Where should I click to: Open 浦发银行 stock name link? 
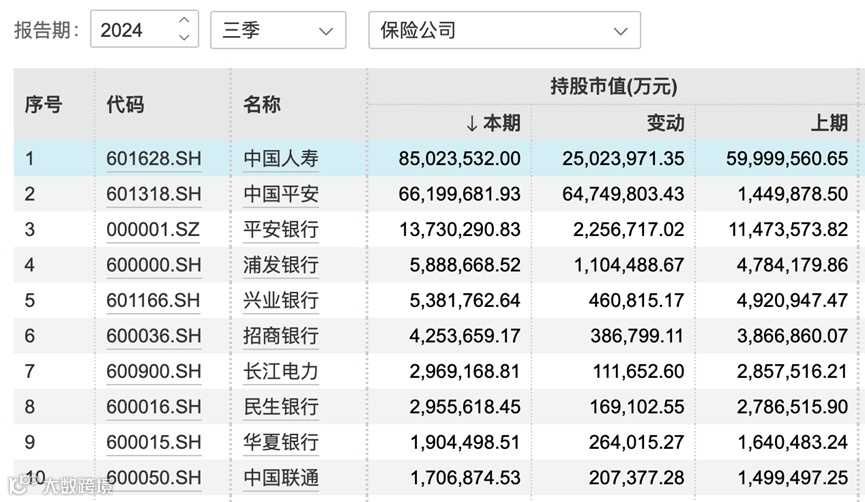[281, 265]
